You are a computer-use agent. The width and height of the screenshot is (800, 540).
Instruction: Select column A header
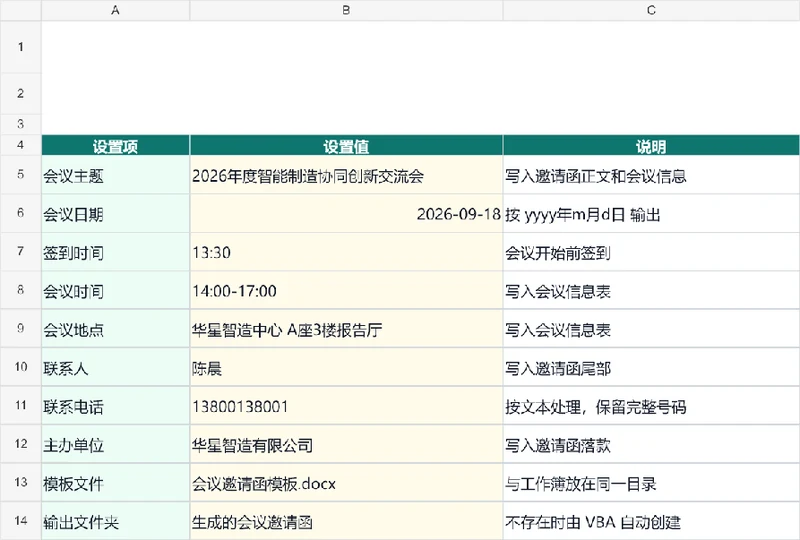pyautogui.click(x=115, y=10)
